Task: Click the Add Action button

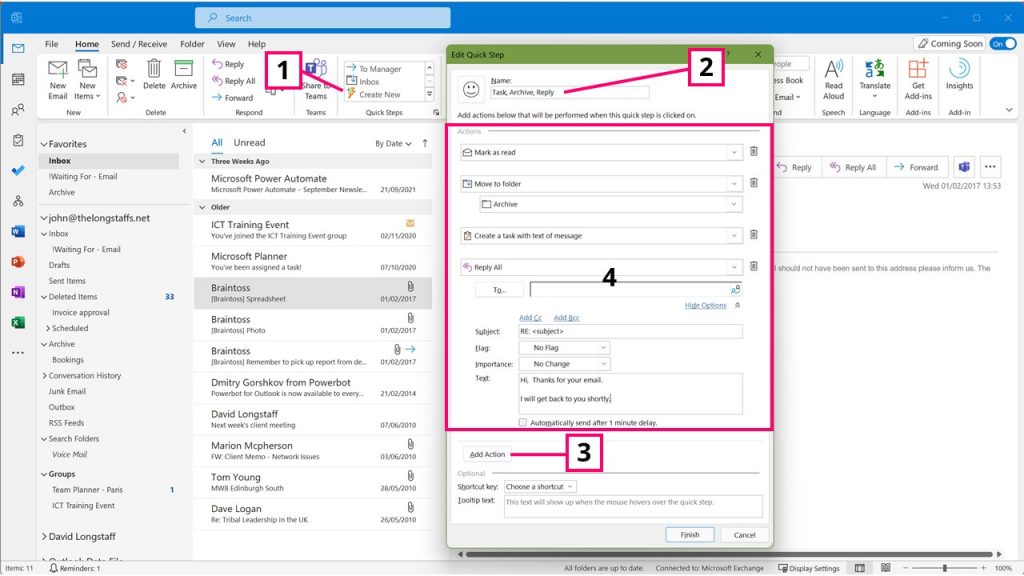Action: click(487, 454)
